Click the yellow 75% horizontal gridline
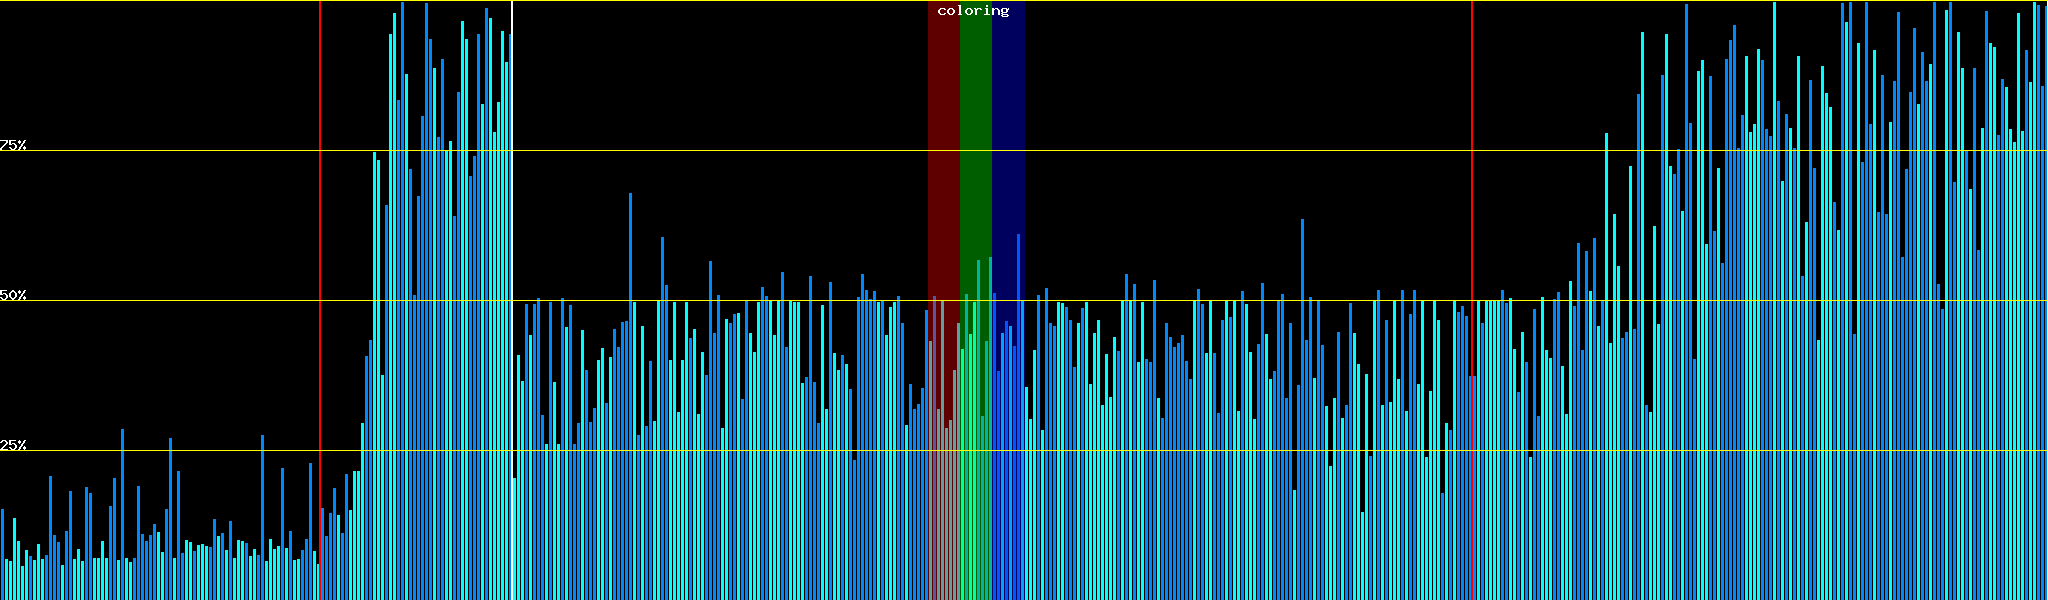 coord(700,151)
